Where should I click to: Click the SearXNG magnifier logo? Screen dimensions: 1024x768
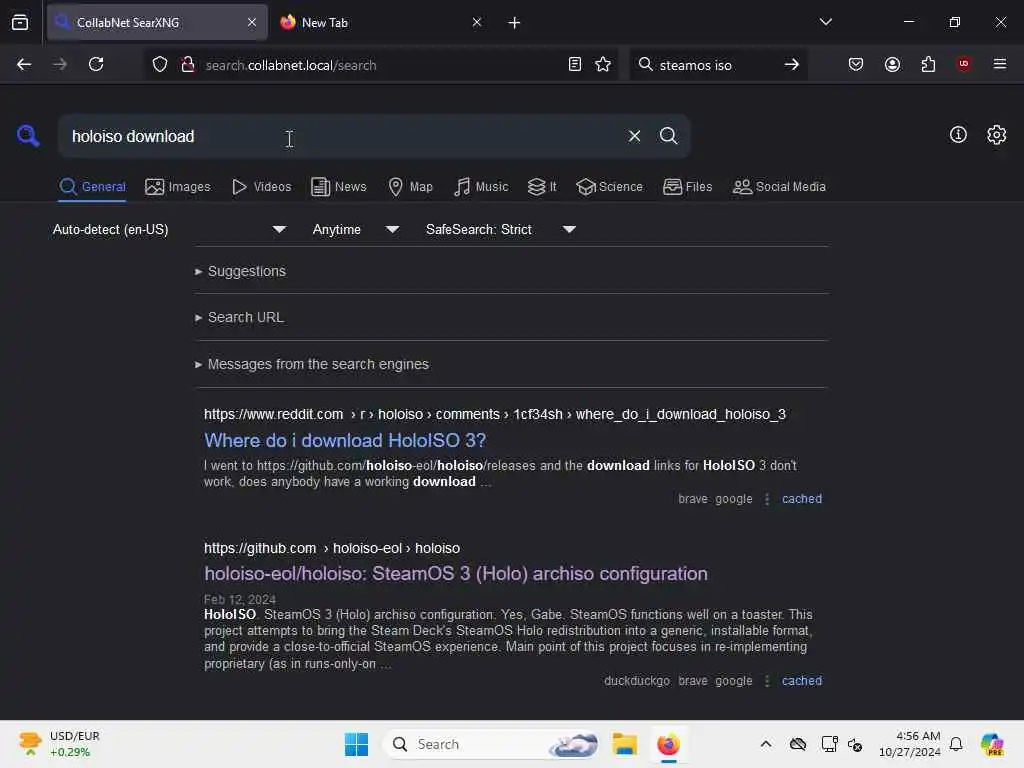coord(28,136)
